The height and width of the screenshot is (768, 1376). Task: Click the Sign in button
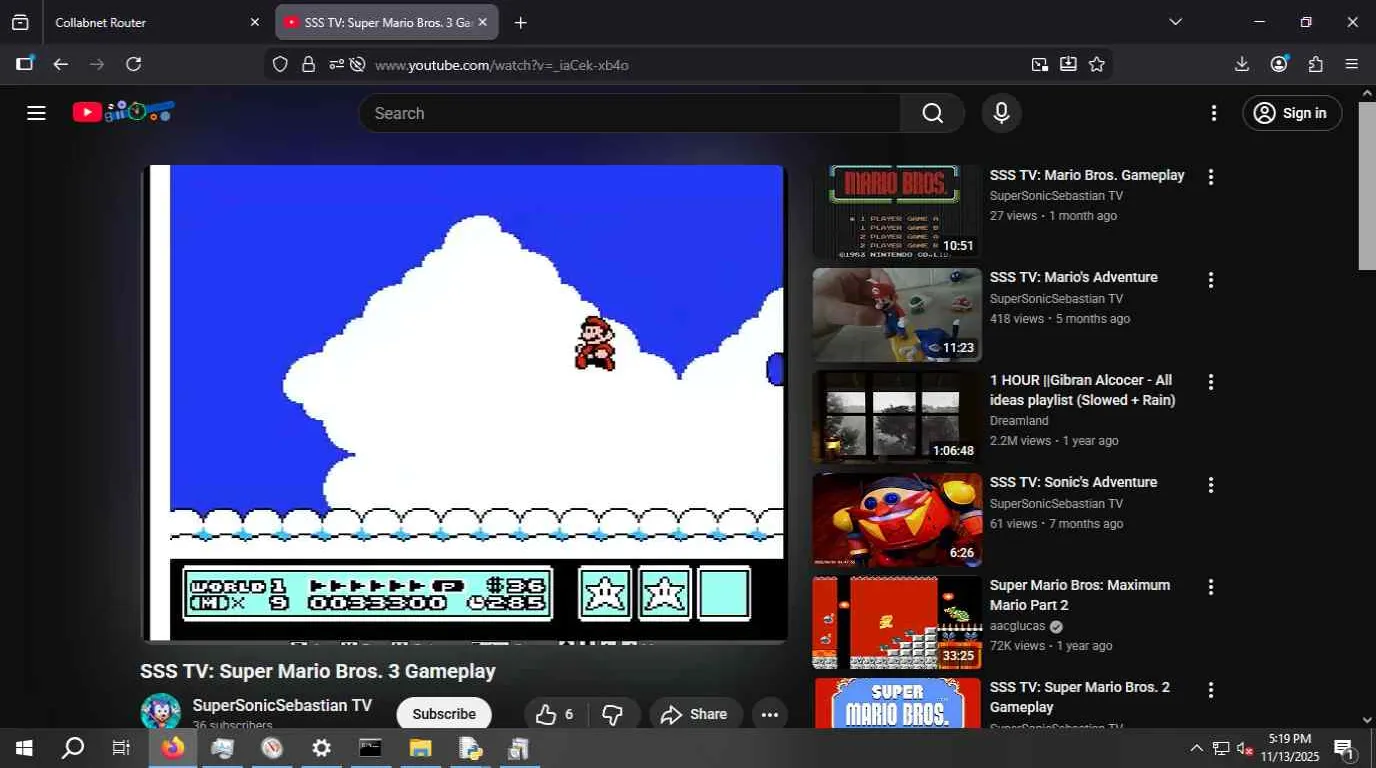(x=1292, y=113)
